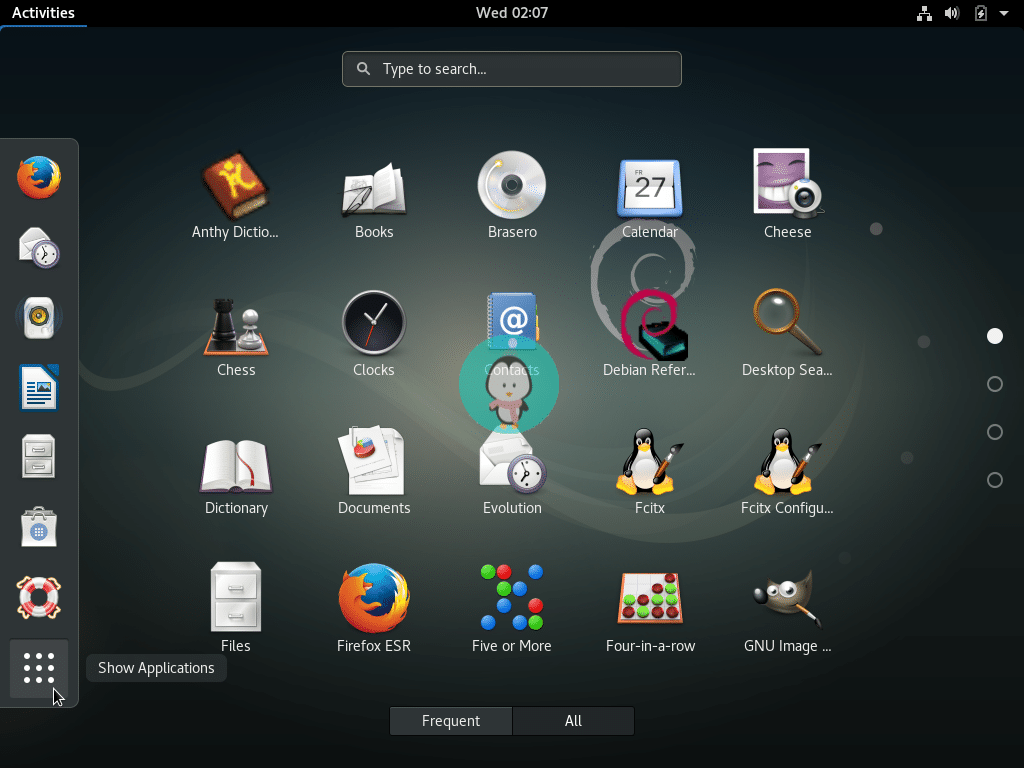The image size is (1024, 768).
Task: Open the Four-in-a-row game
Action: (x=650, y=598)
